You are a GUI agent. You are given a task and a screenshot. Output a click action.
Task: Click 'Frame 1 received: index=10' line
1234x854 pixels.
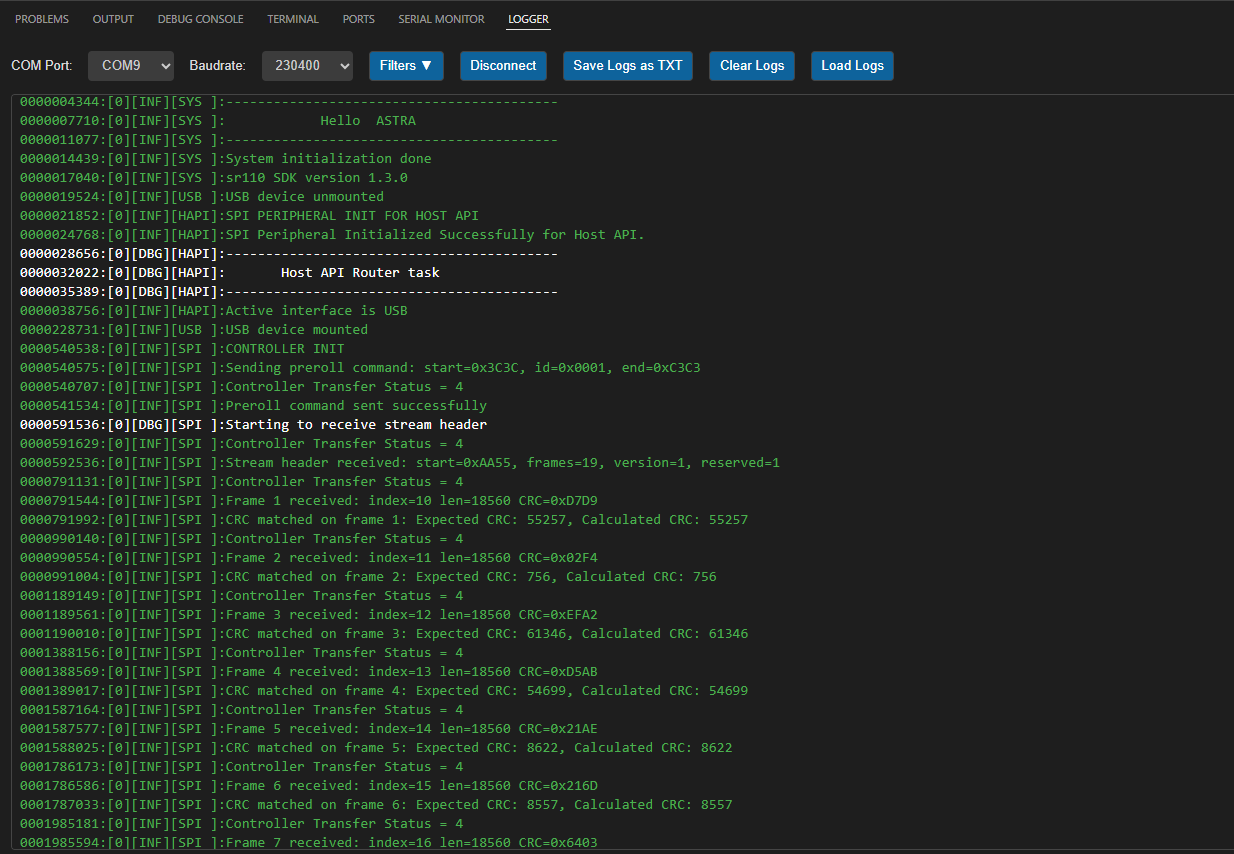coord(309,501)
